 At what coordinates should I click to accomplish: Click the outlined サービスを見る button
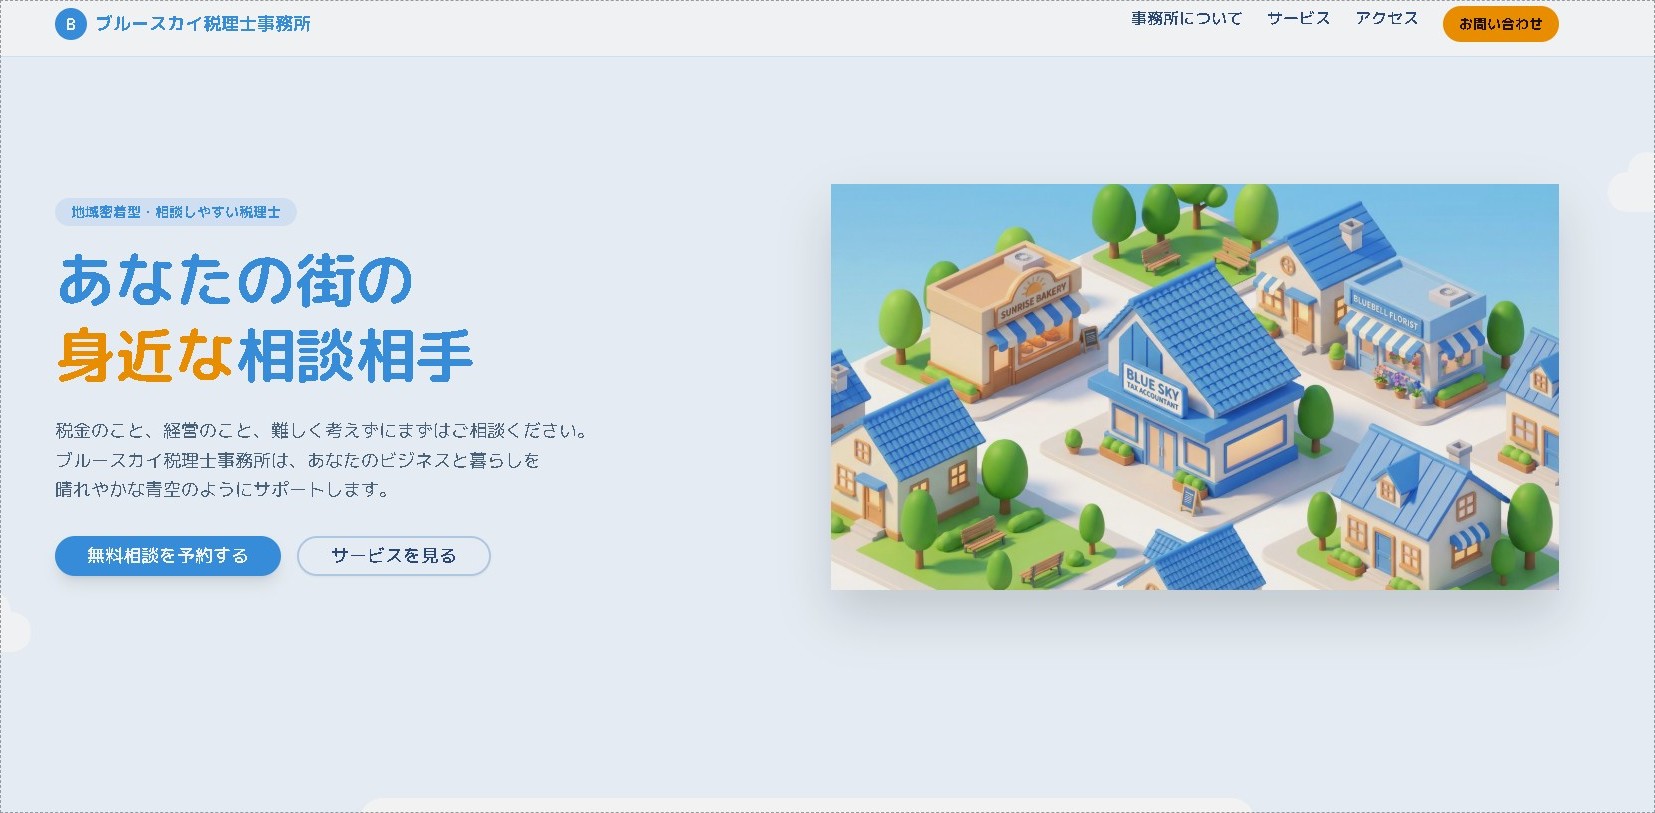click(394, 556)
